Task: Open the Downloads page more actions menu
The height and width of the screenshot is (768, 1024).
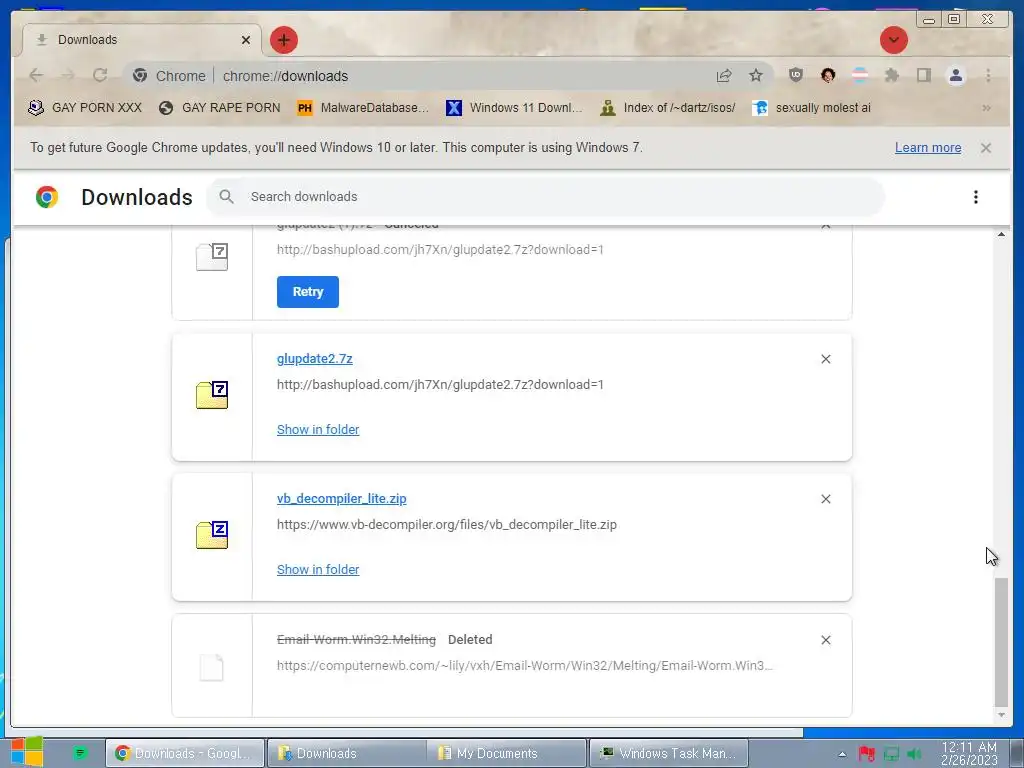Action: tap(975, 197)
